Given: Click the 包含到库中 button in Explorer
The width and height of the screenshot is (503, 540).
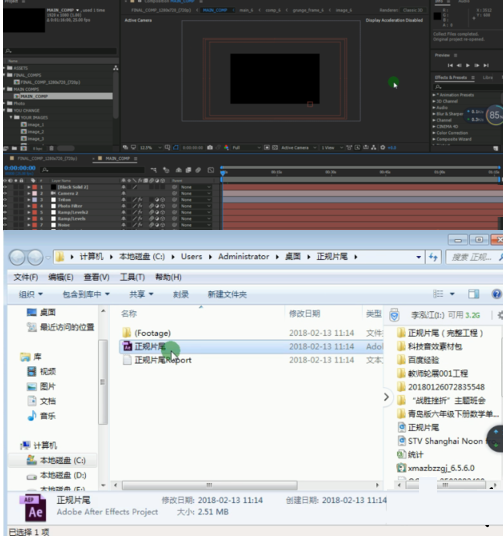Looking at the screenshot, I should [86, 294].
